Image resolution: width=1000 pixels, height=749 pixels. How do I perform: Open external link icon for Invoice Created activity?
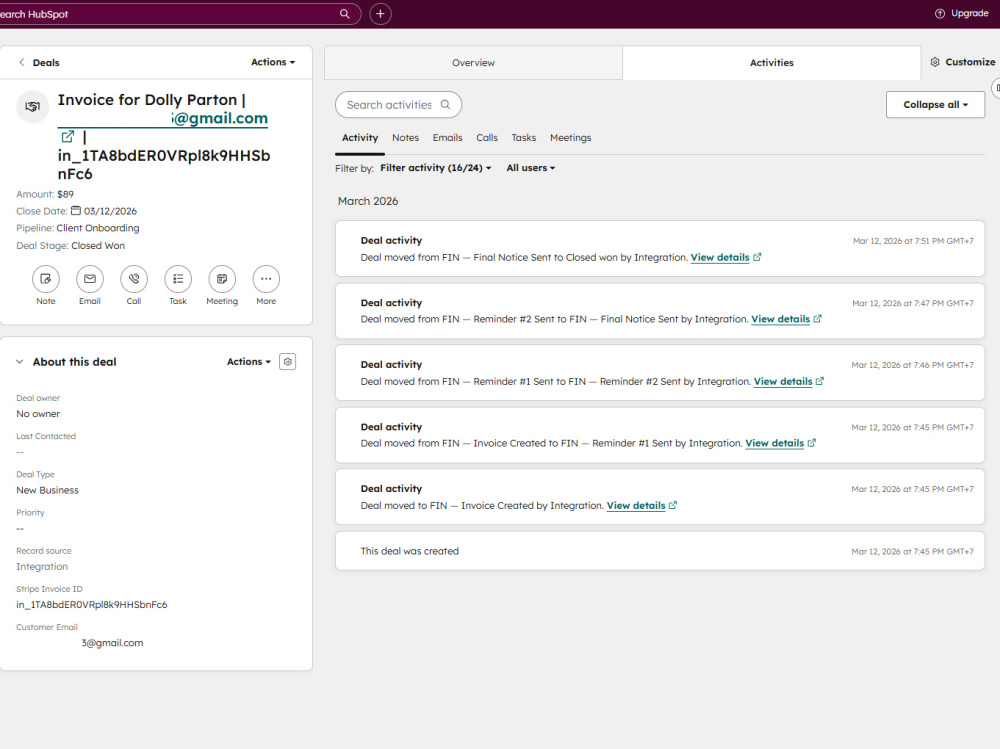(673, 505)
